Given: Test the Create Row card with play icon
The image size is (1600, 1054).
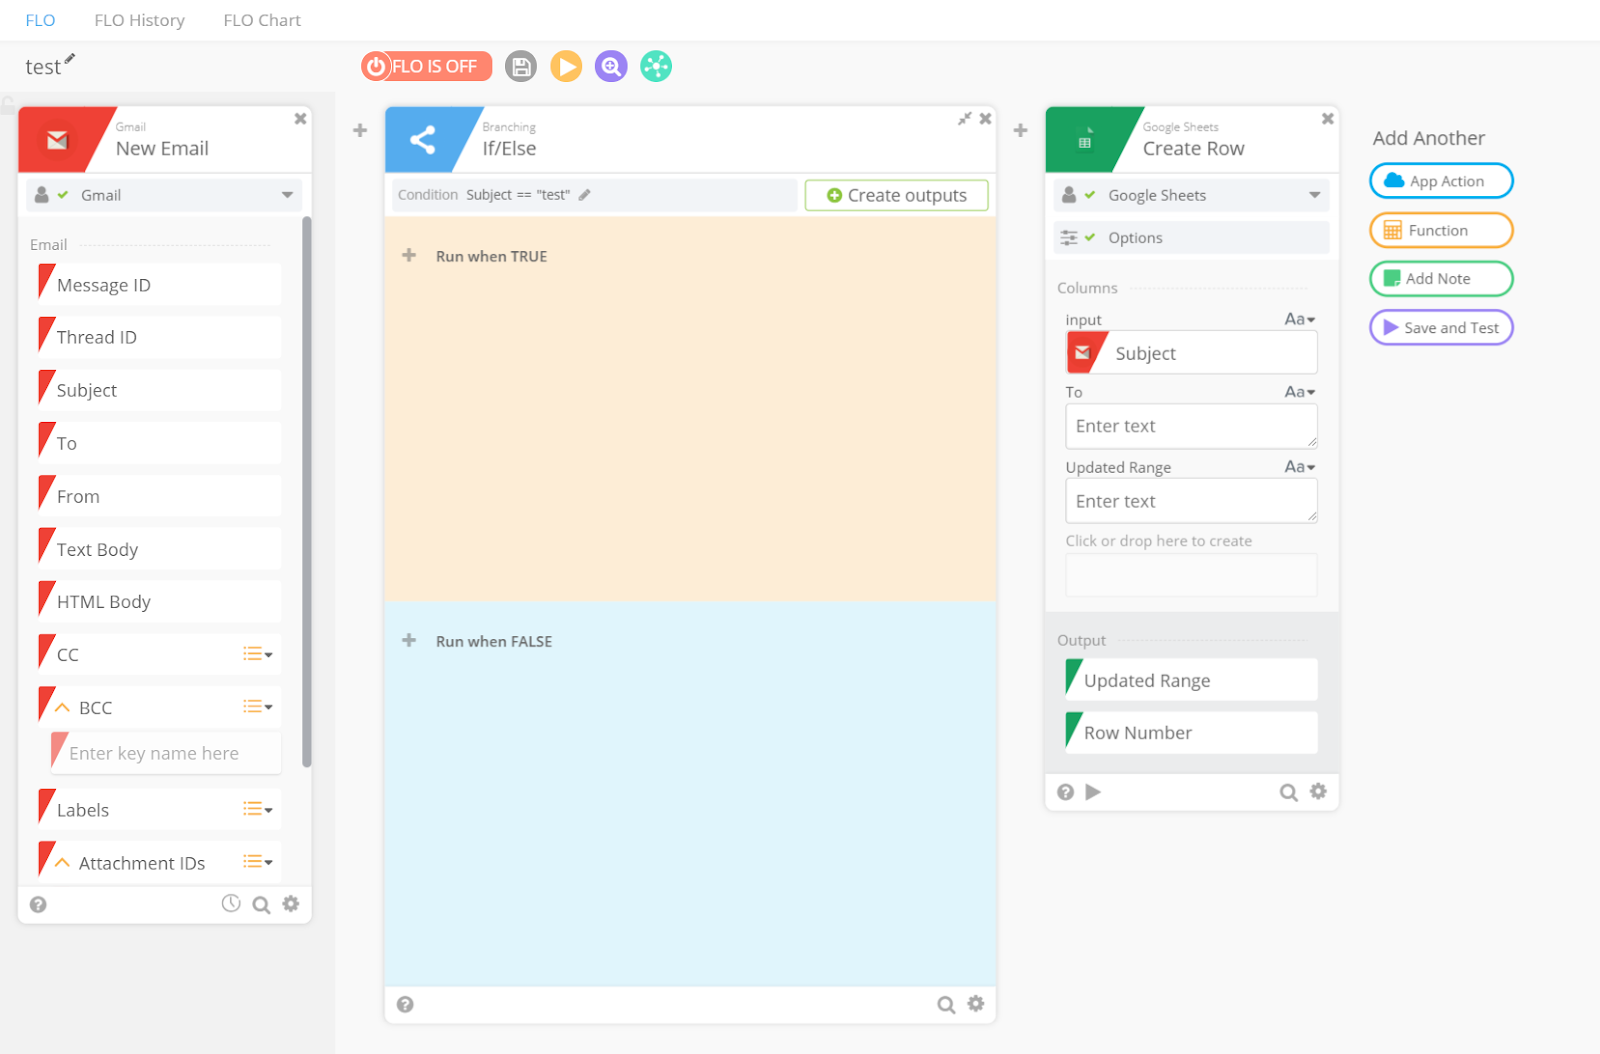Looking at the screenshot, I should pyautogui.click(x=1093, y=792).
